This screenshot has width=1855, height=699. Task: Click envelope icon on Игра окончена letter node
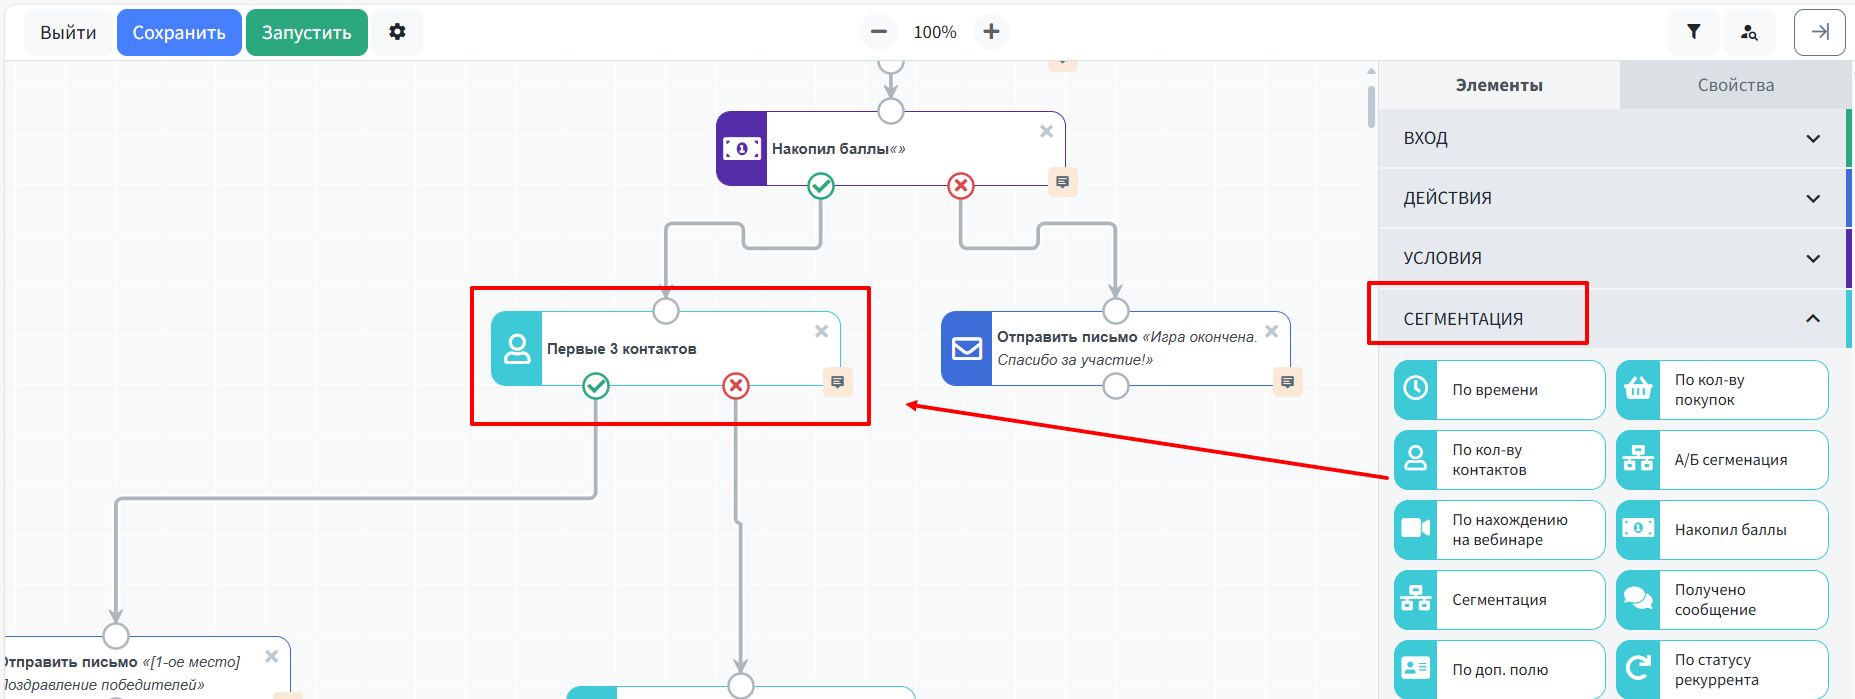coord(967,348)
